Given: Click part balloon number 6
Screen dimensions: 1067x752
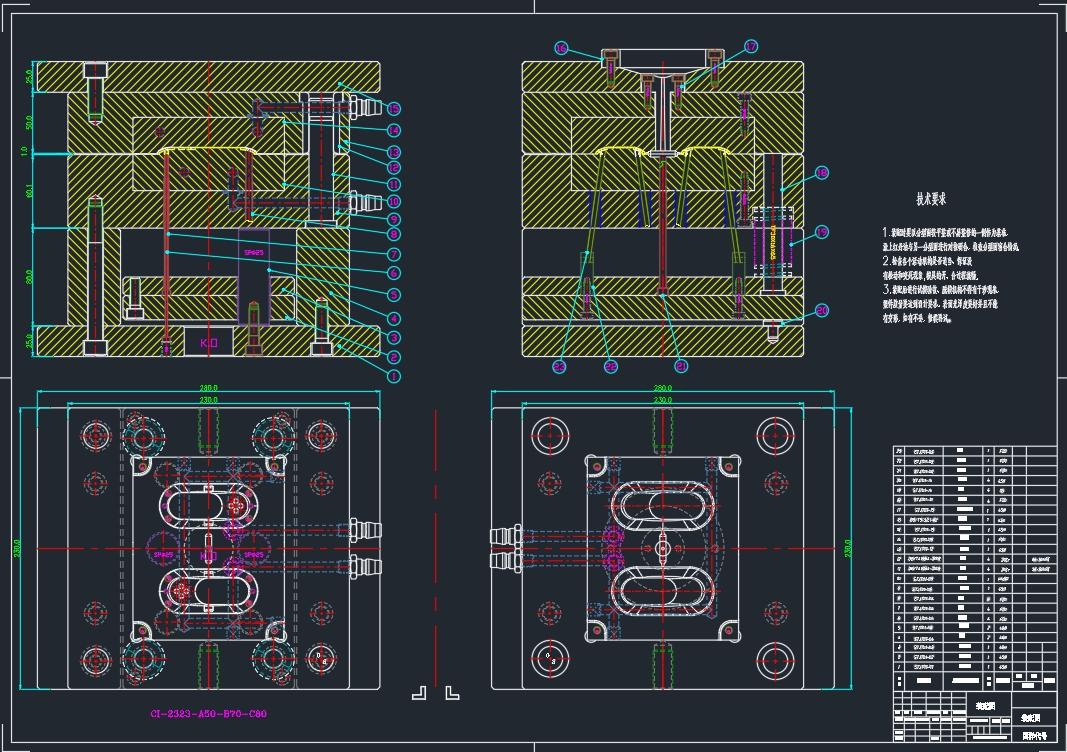Looking at the screenshot, I should 393,273.
